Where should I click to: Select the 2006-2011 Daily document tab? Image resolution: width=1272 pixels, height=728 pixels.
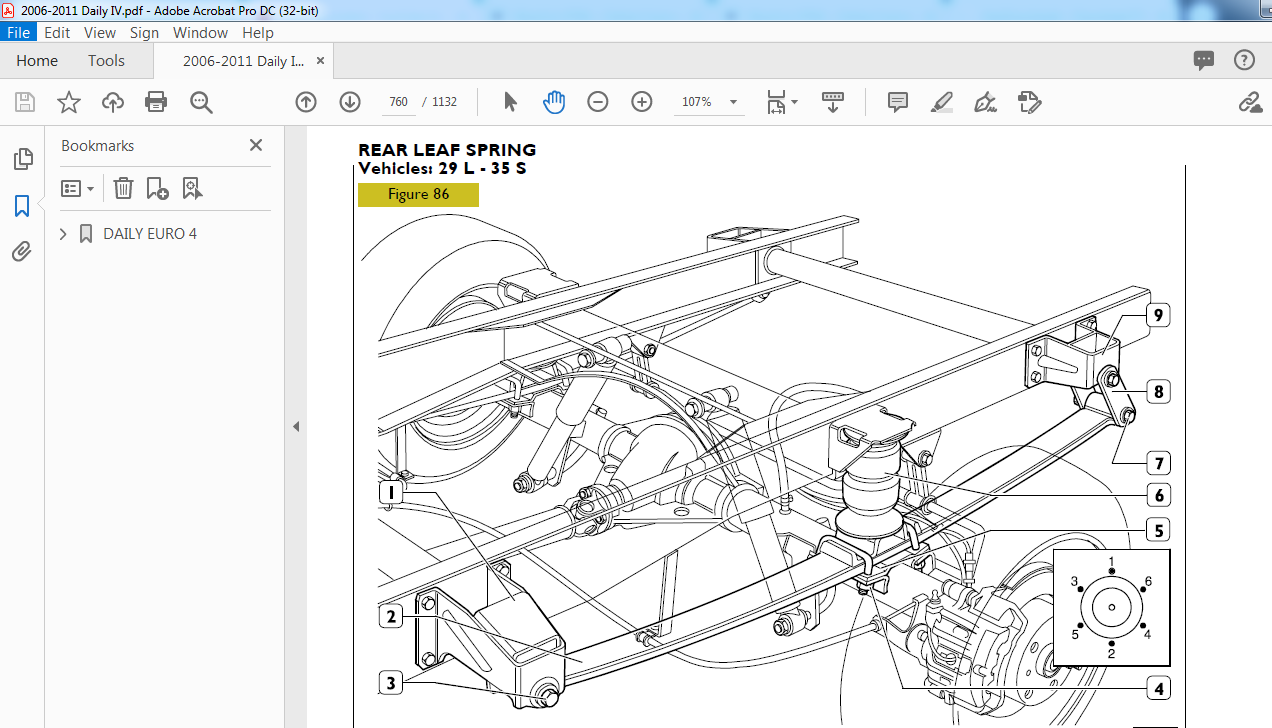[x=243, y=61]
